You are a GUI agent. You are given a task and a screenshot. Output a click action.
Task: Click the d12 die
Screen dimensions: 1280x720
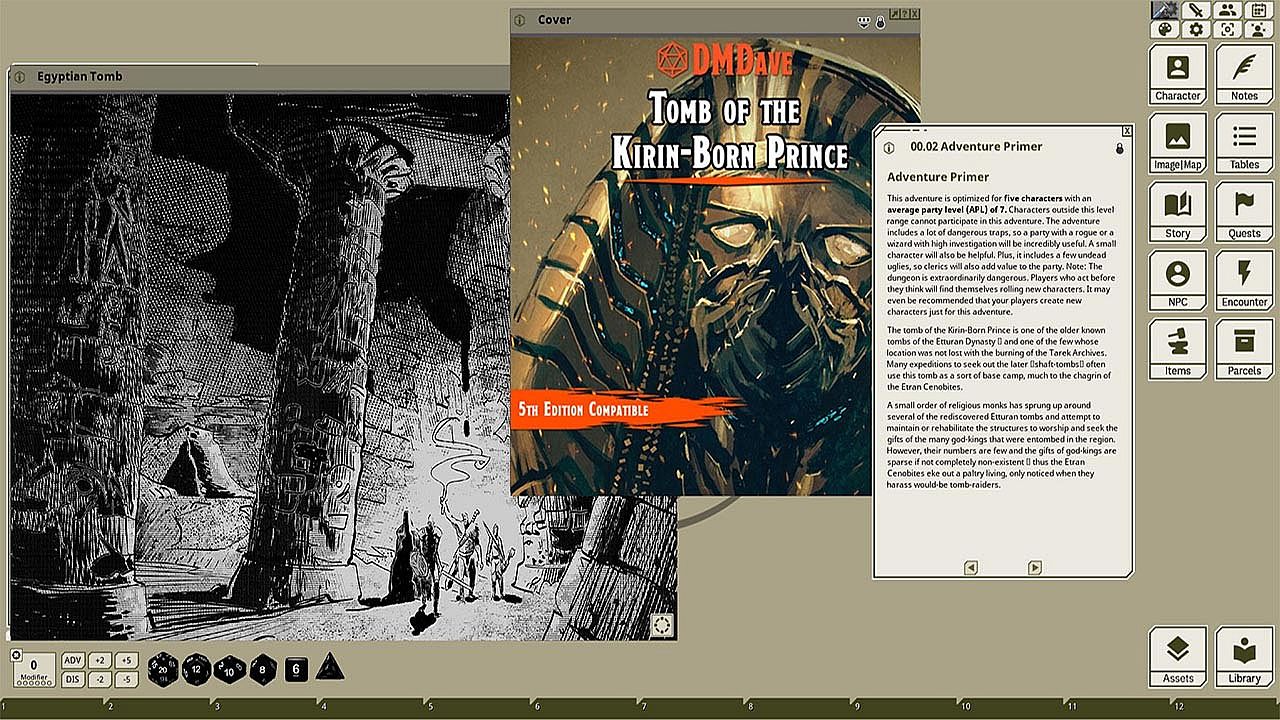click(196, 669)
